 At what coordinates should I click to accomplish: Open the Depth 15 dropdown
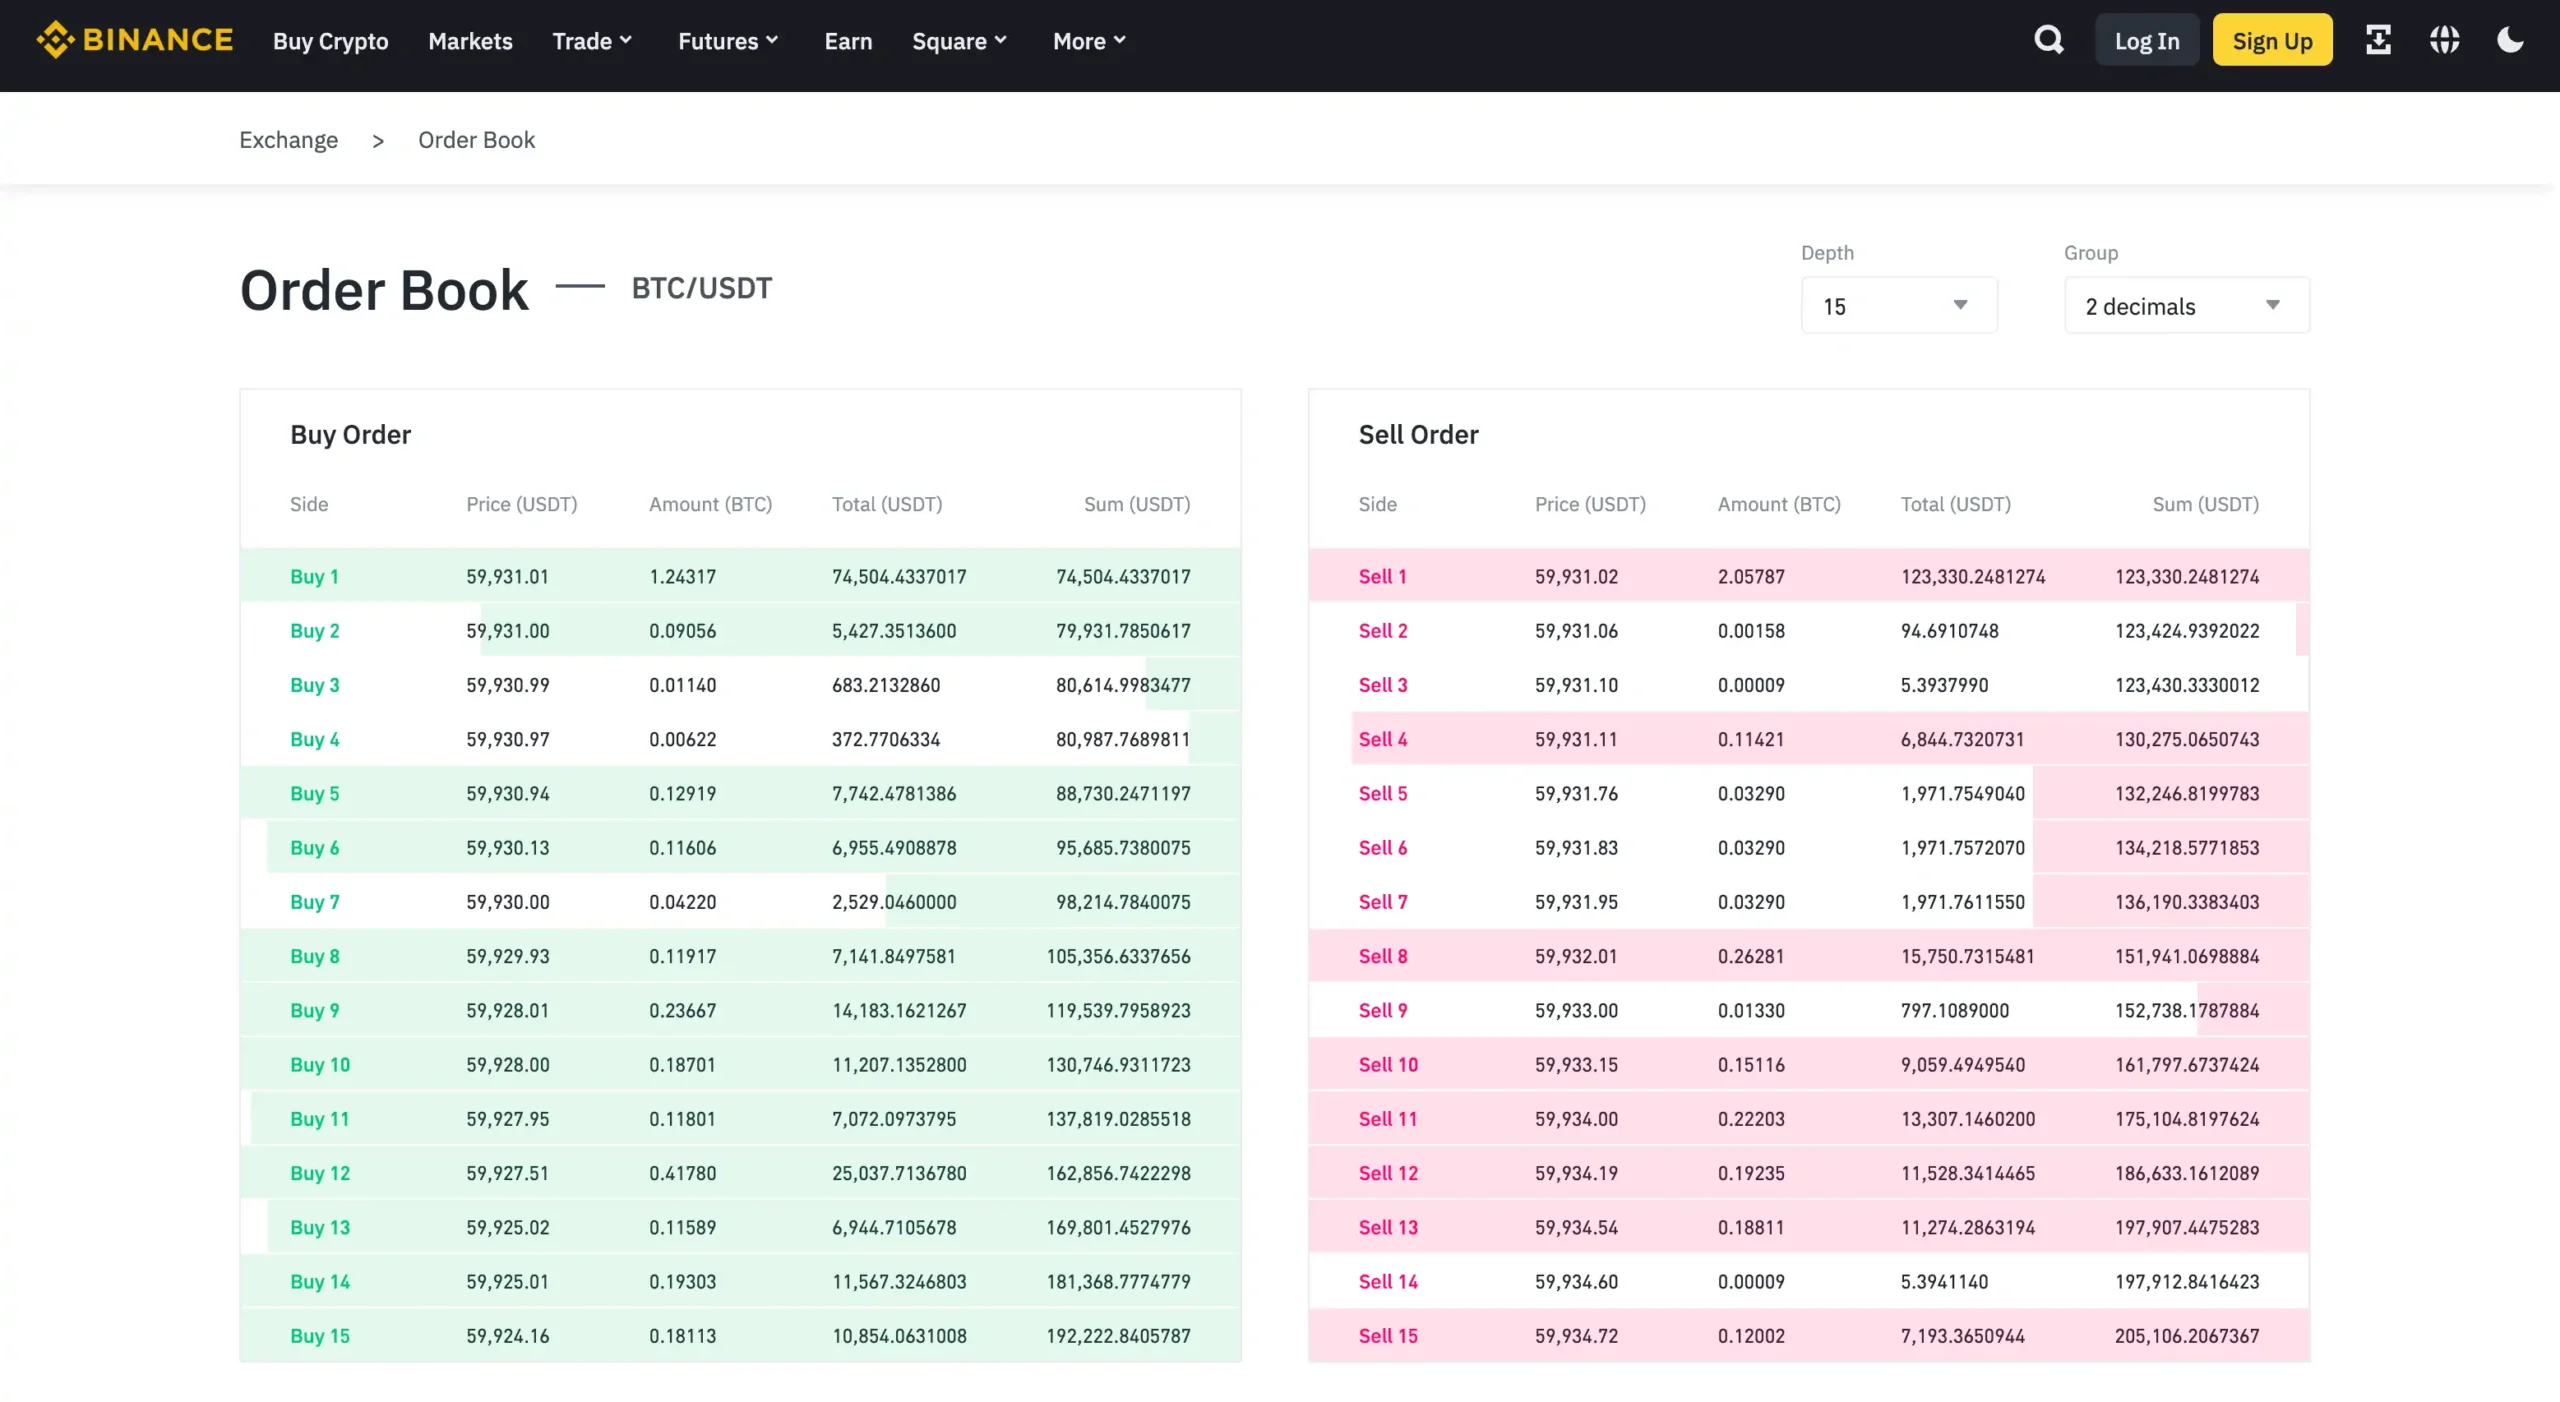click(x=1898, y=306)
